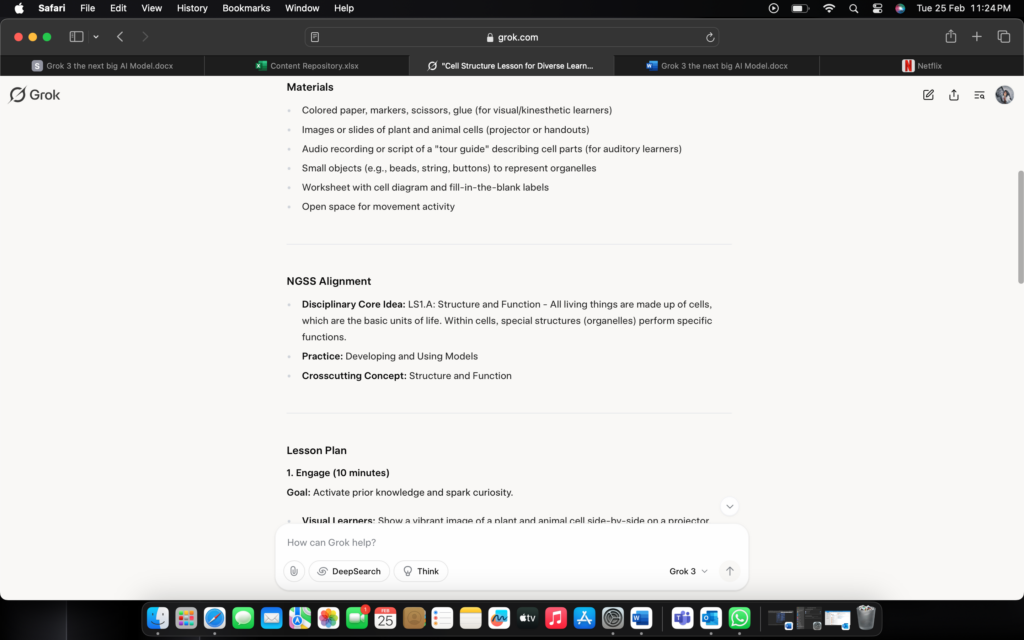Reload the page in the address bar
This screenshot has height=640, width=1024.
[x=710, y=37]
